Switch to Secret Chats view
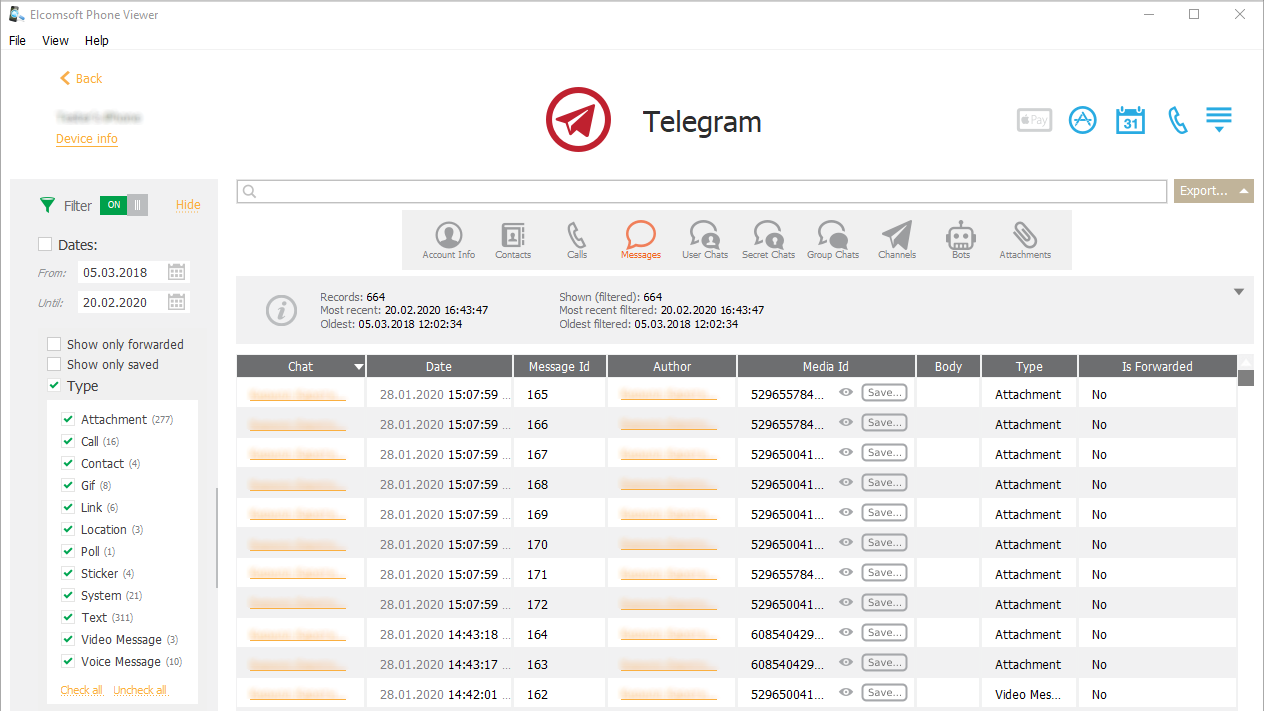This screenshot has width=1264, height=711. [768, 240]
